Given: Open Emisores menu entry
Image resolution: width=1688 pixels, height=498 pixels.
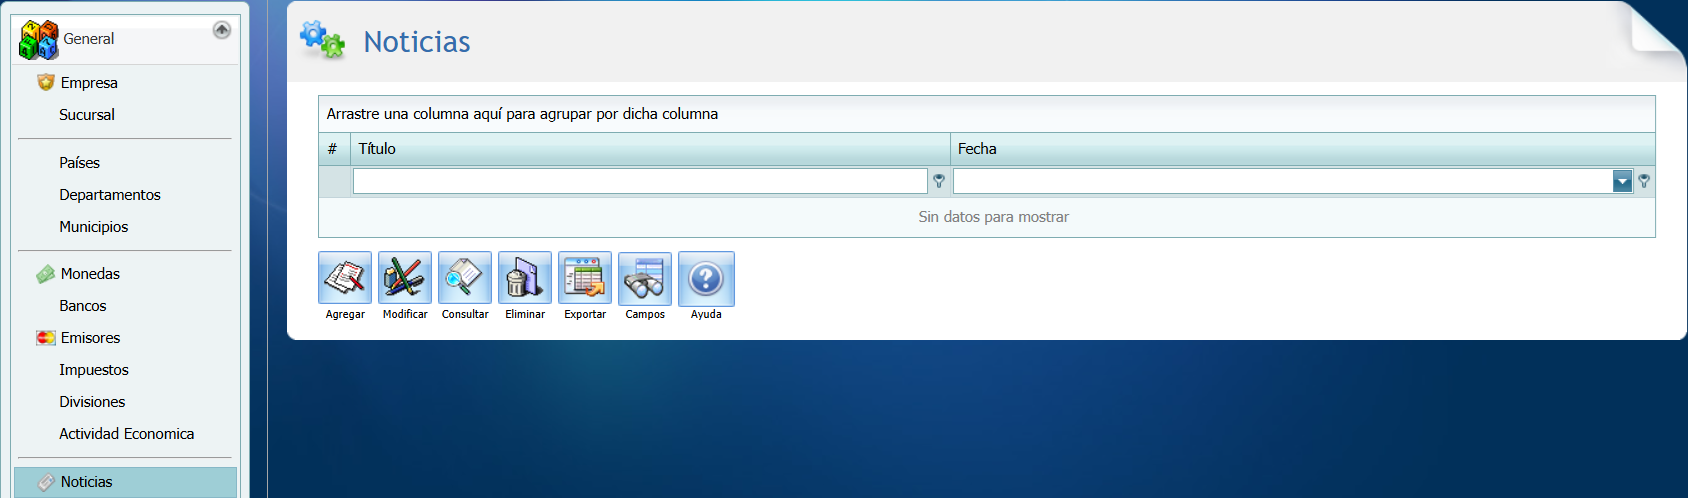Looking at the screenshot, I should click(x=90, y=338).
